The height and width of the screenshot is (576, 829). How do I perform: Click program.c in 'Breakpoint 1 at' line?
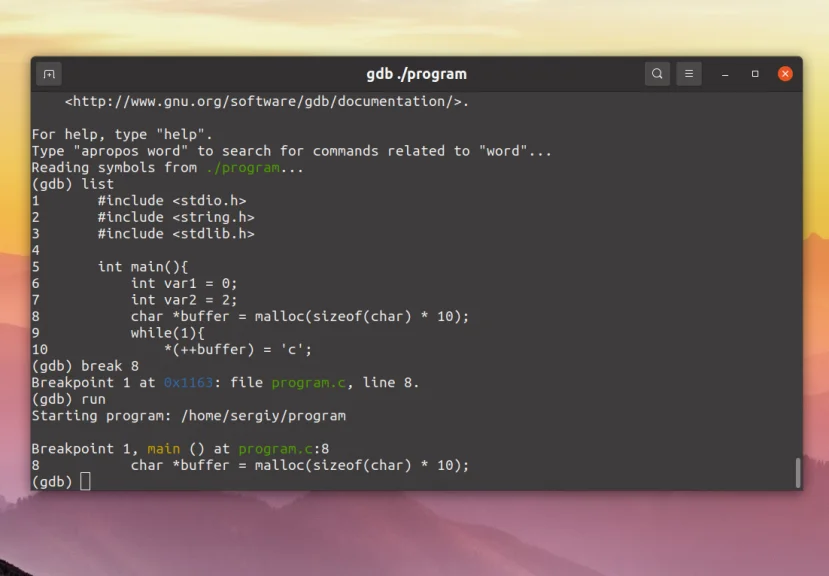coord(308,383)
